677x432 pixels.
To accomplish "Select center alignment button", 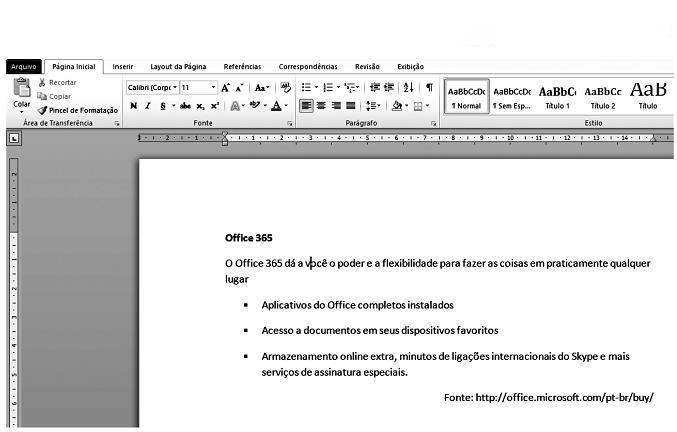I will click(321, 106).
